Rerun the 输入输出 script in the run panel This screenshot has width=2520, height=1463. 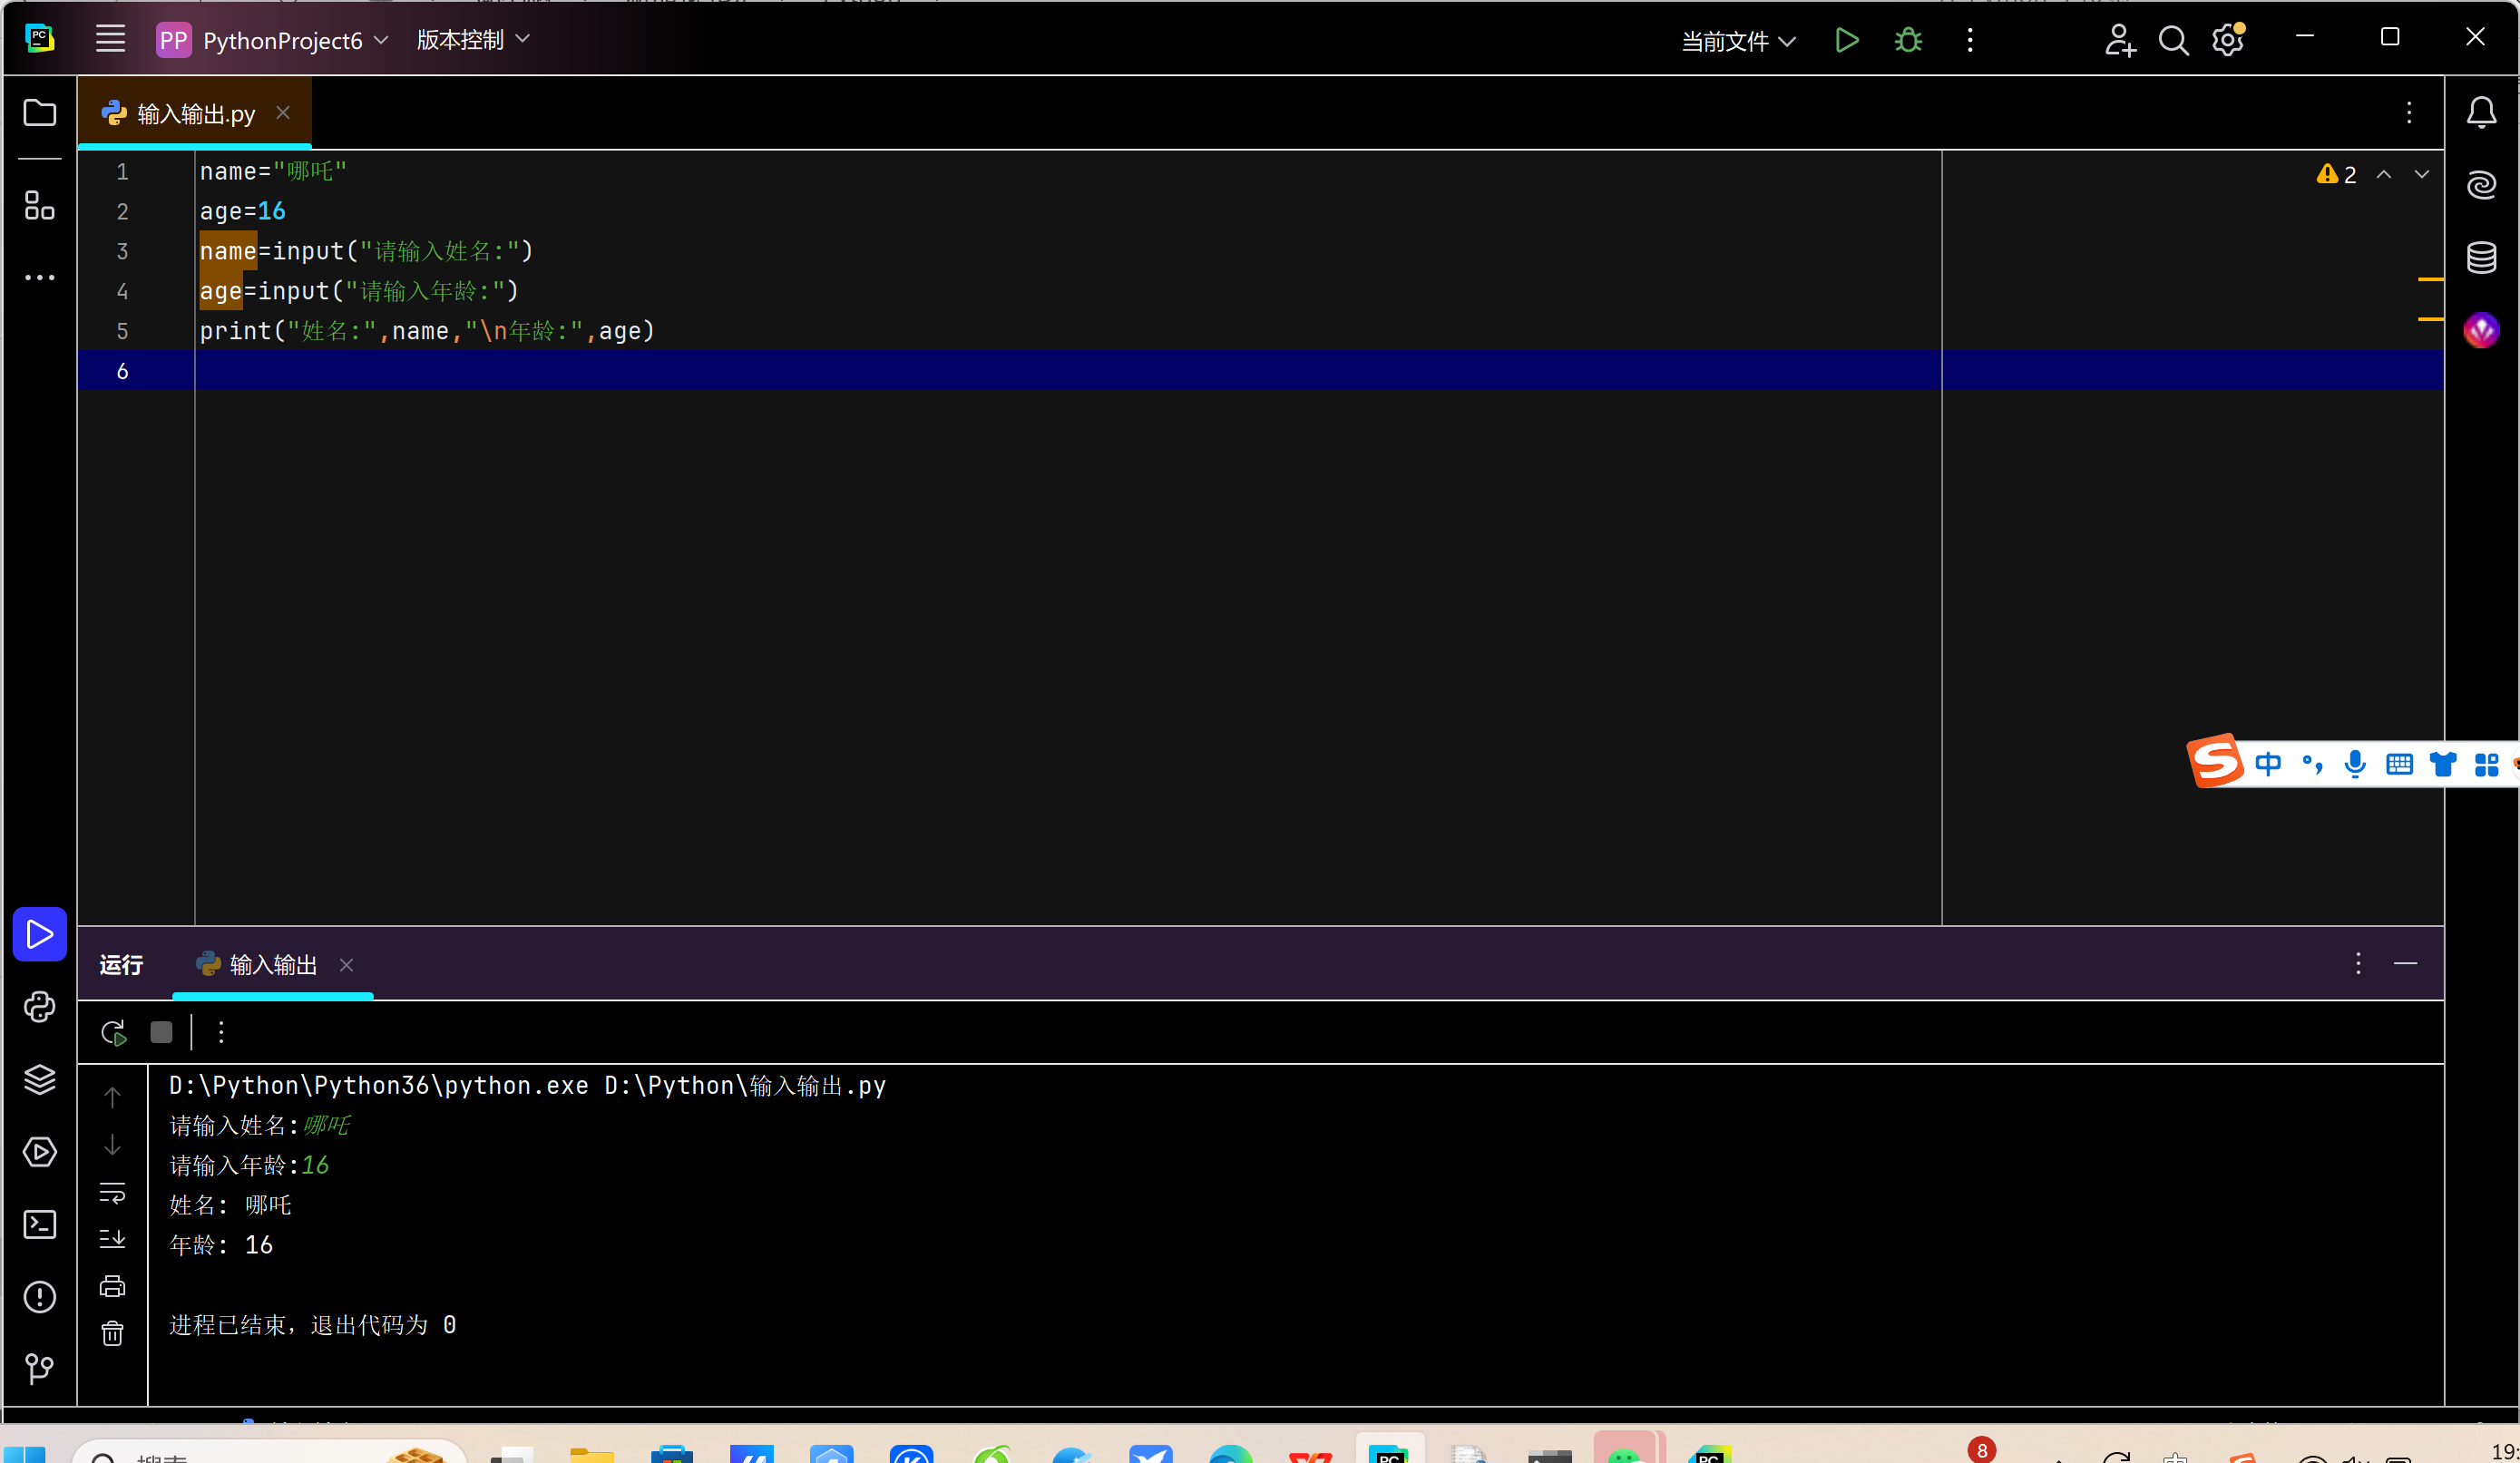(113, 1032)
